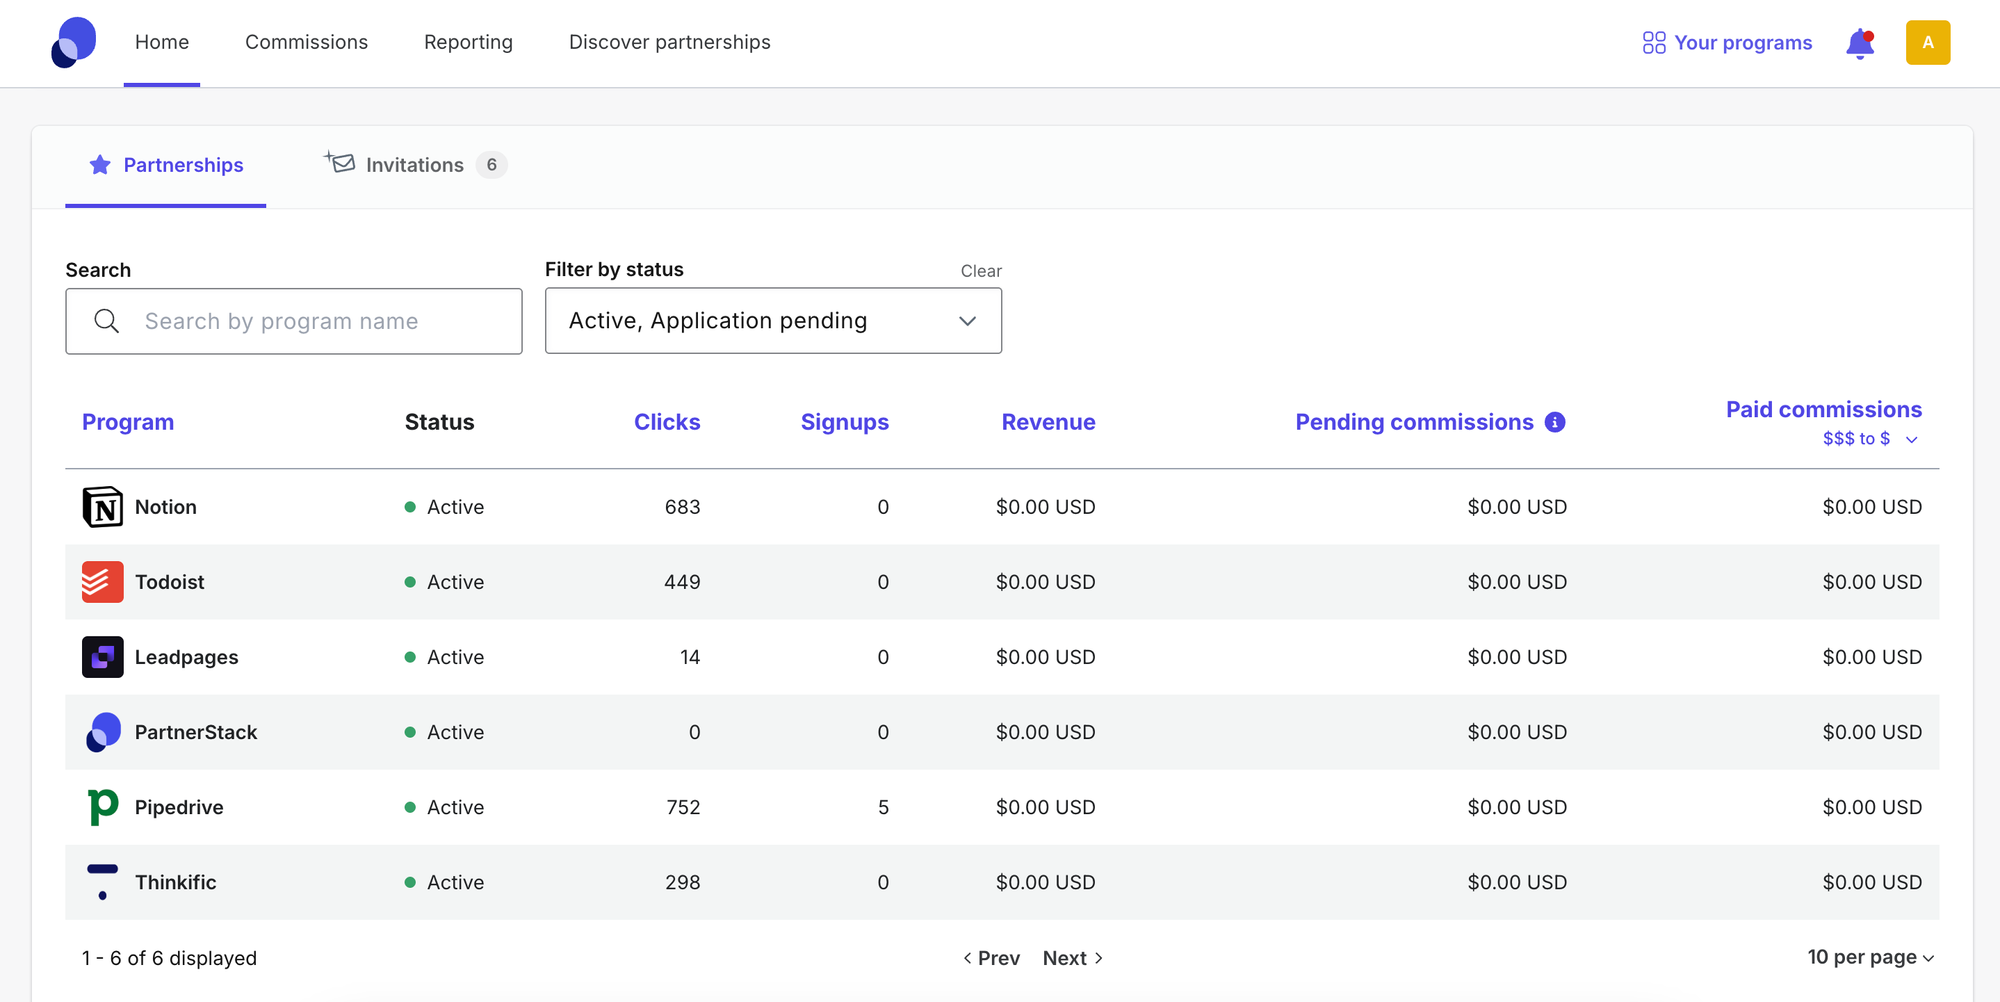Click the Pipedrive program logo
2000x1002 pixels.
(102, 807)
